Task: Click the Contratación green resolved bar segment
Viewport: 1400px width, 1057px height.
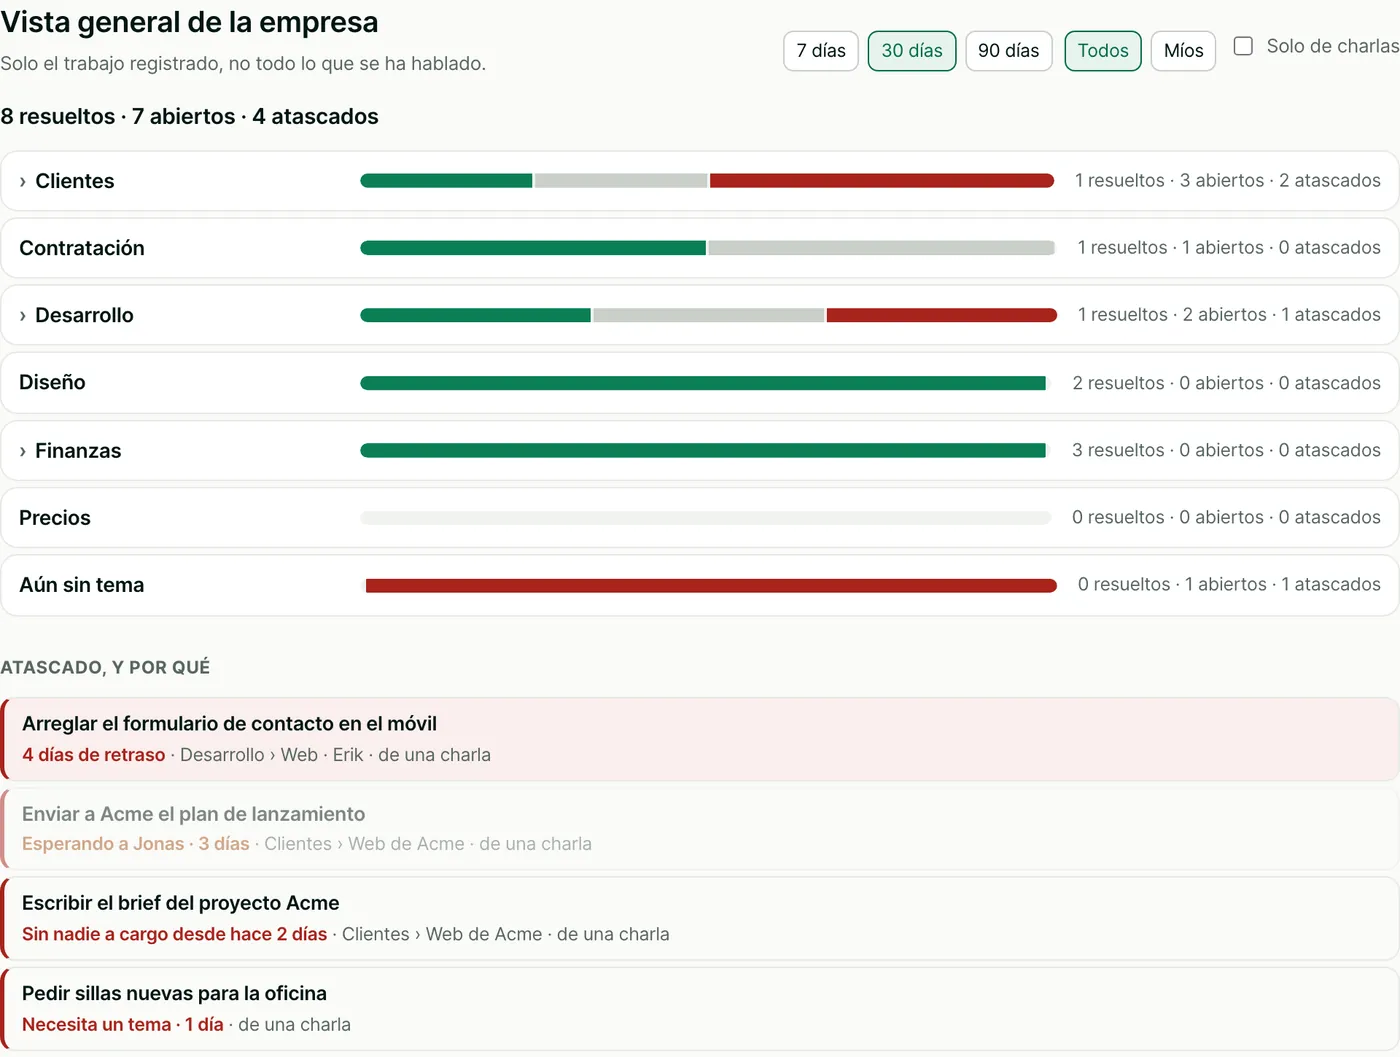Action: tap(533, 248)
